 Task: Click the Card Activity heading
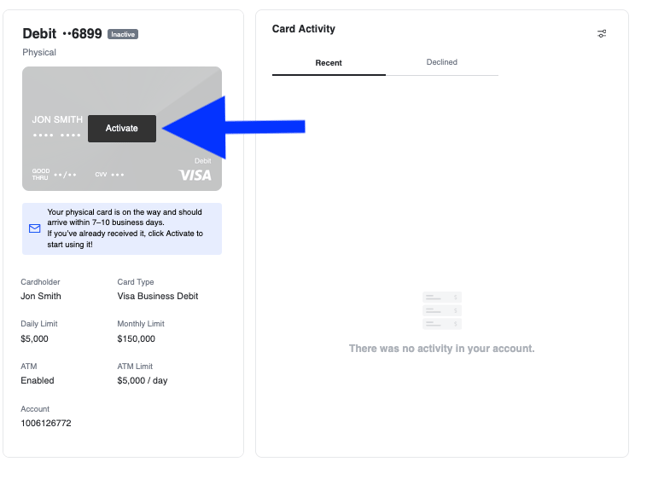[304, 29]
